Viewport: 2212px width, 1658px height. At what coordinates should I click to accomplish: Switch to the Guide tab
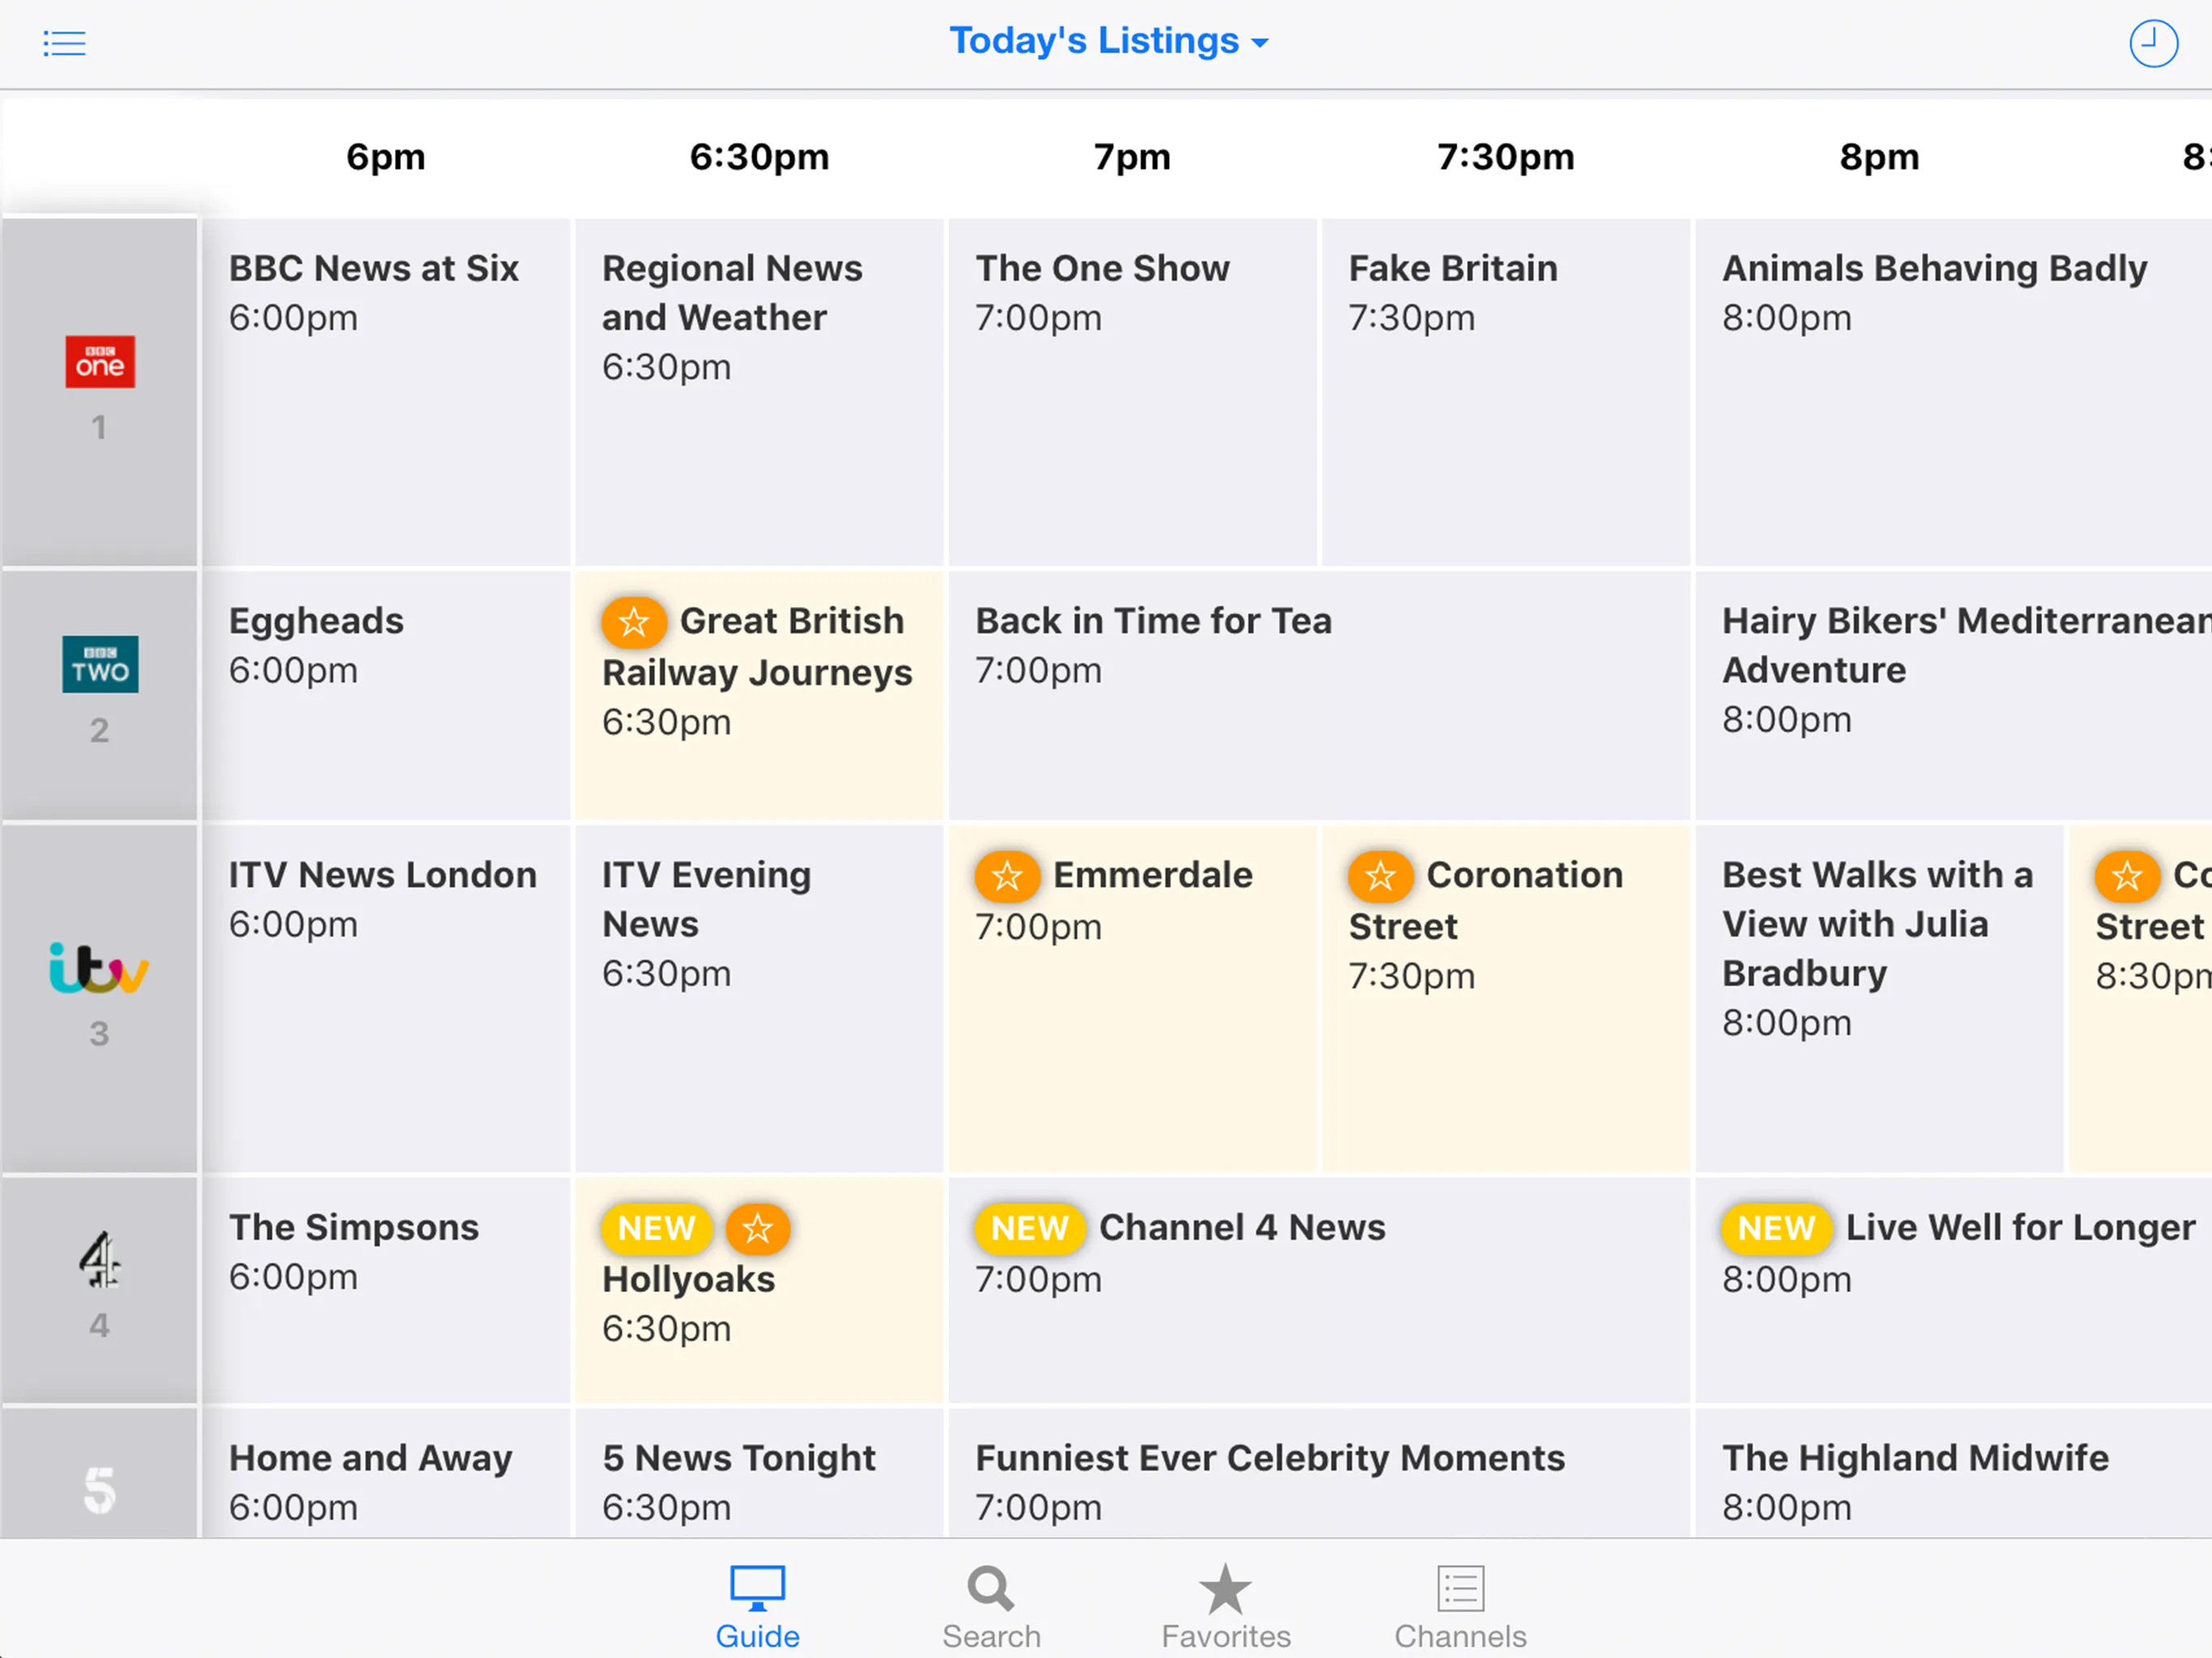(757, 1607)
